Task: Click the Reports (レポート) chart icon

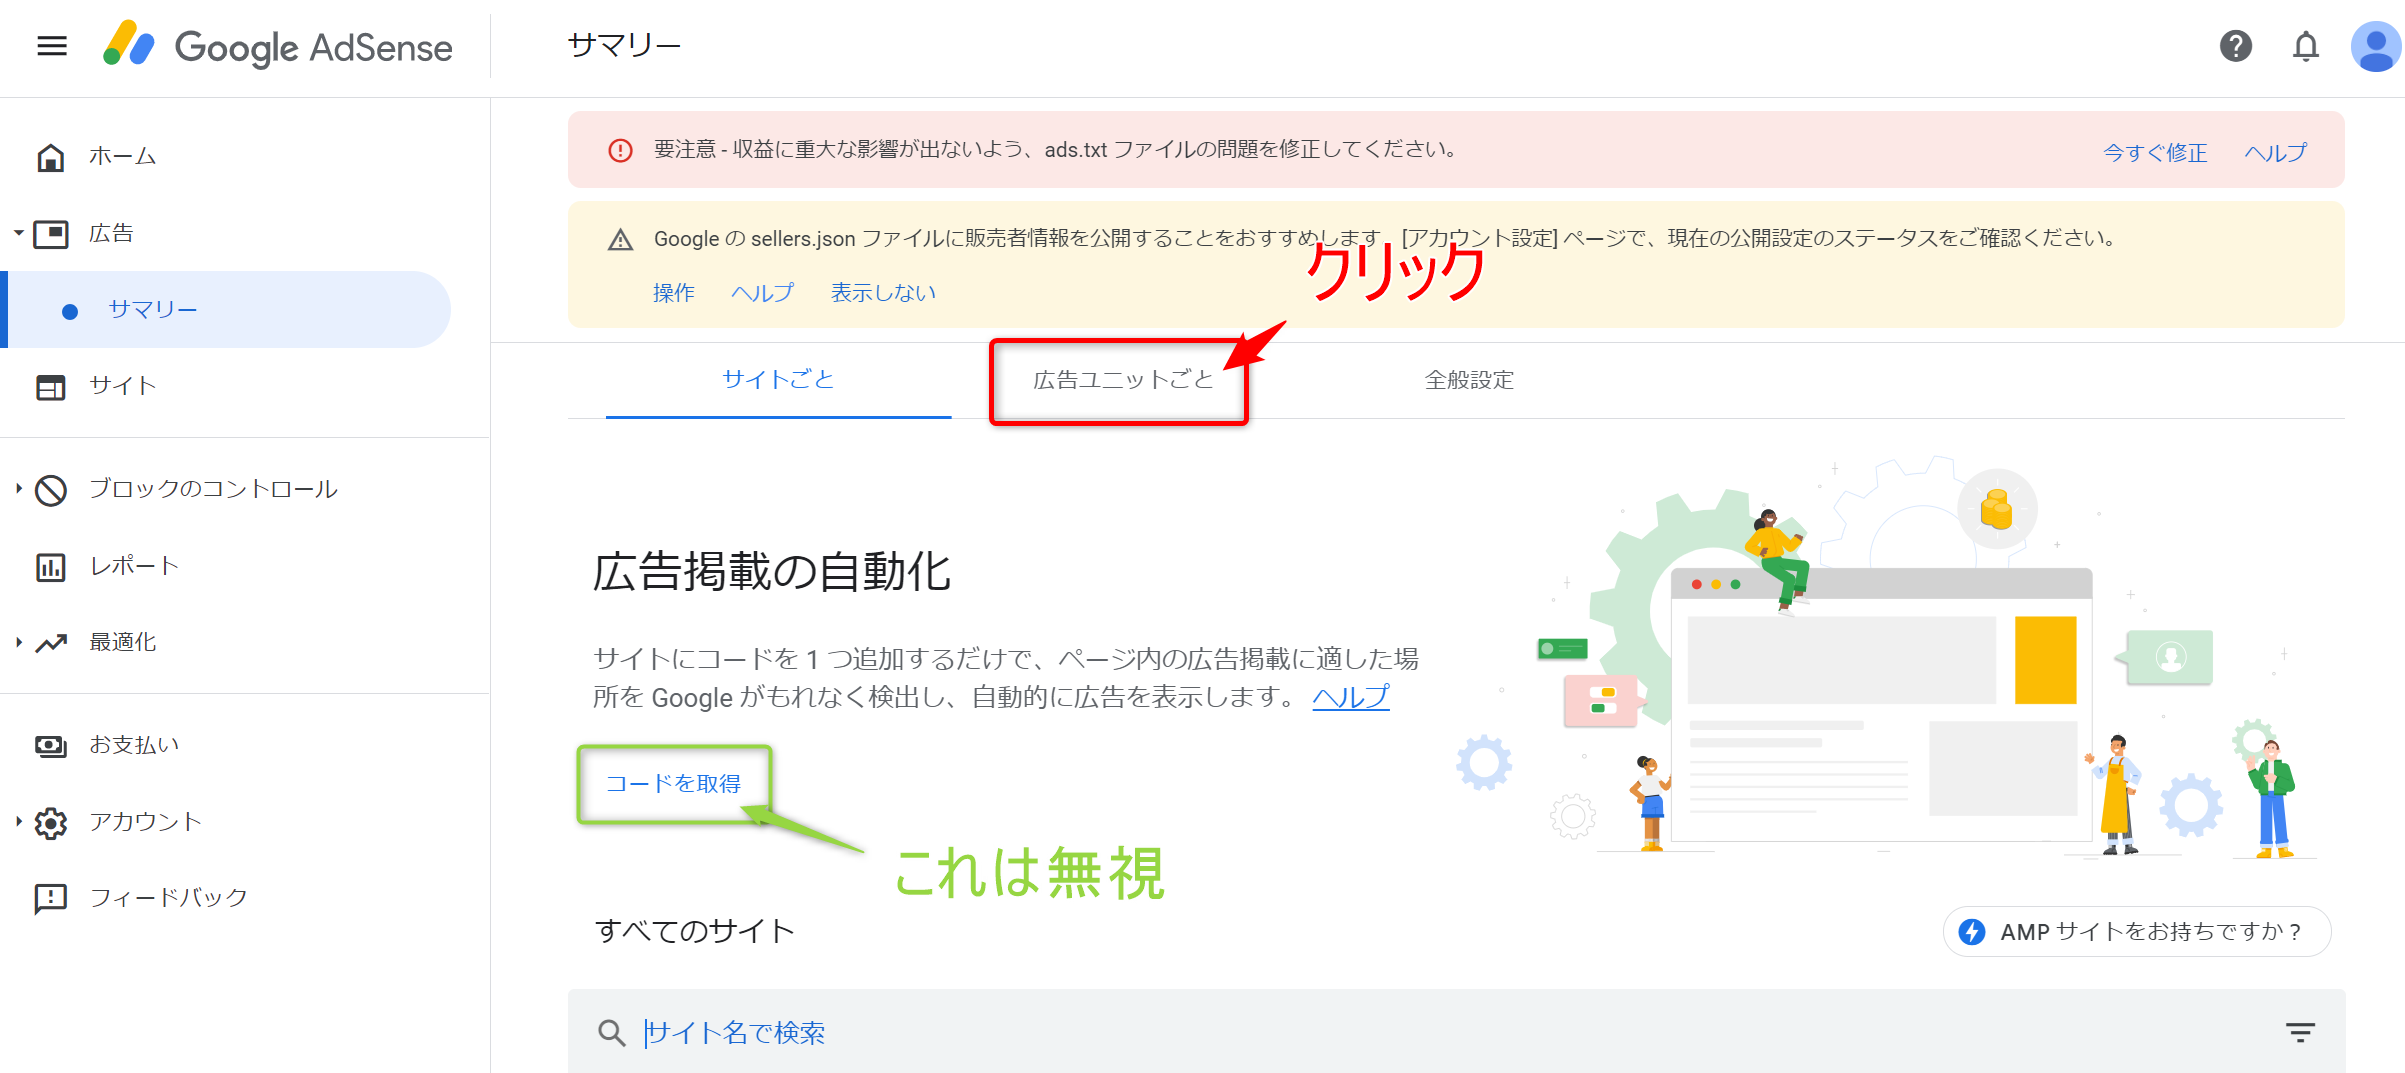Action: click(51, 567)
